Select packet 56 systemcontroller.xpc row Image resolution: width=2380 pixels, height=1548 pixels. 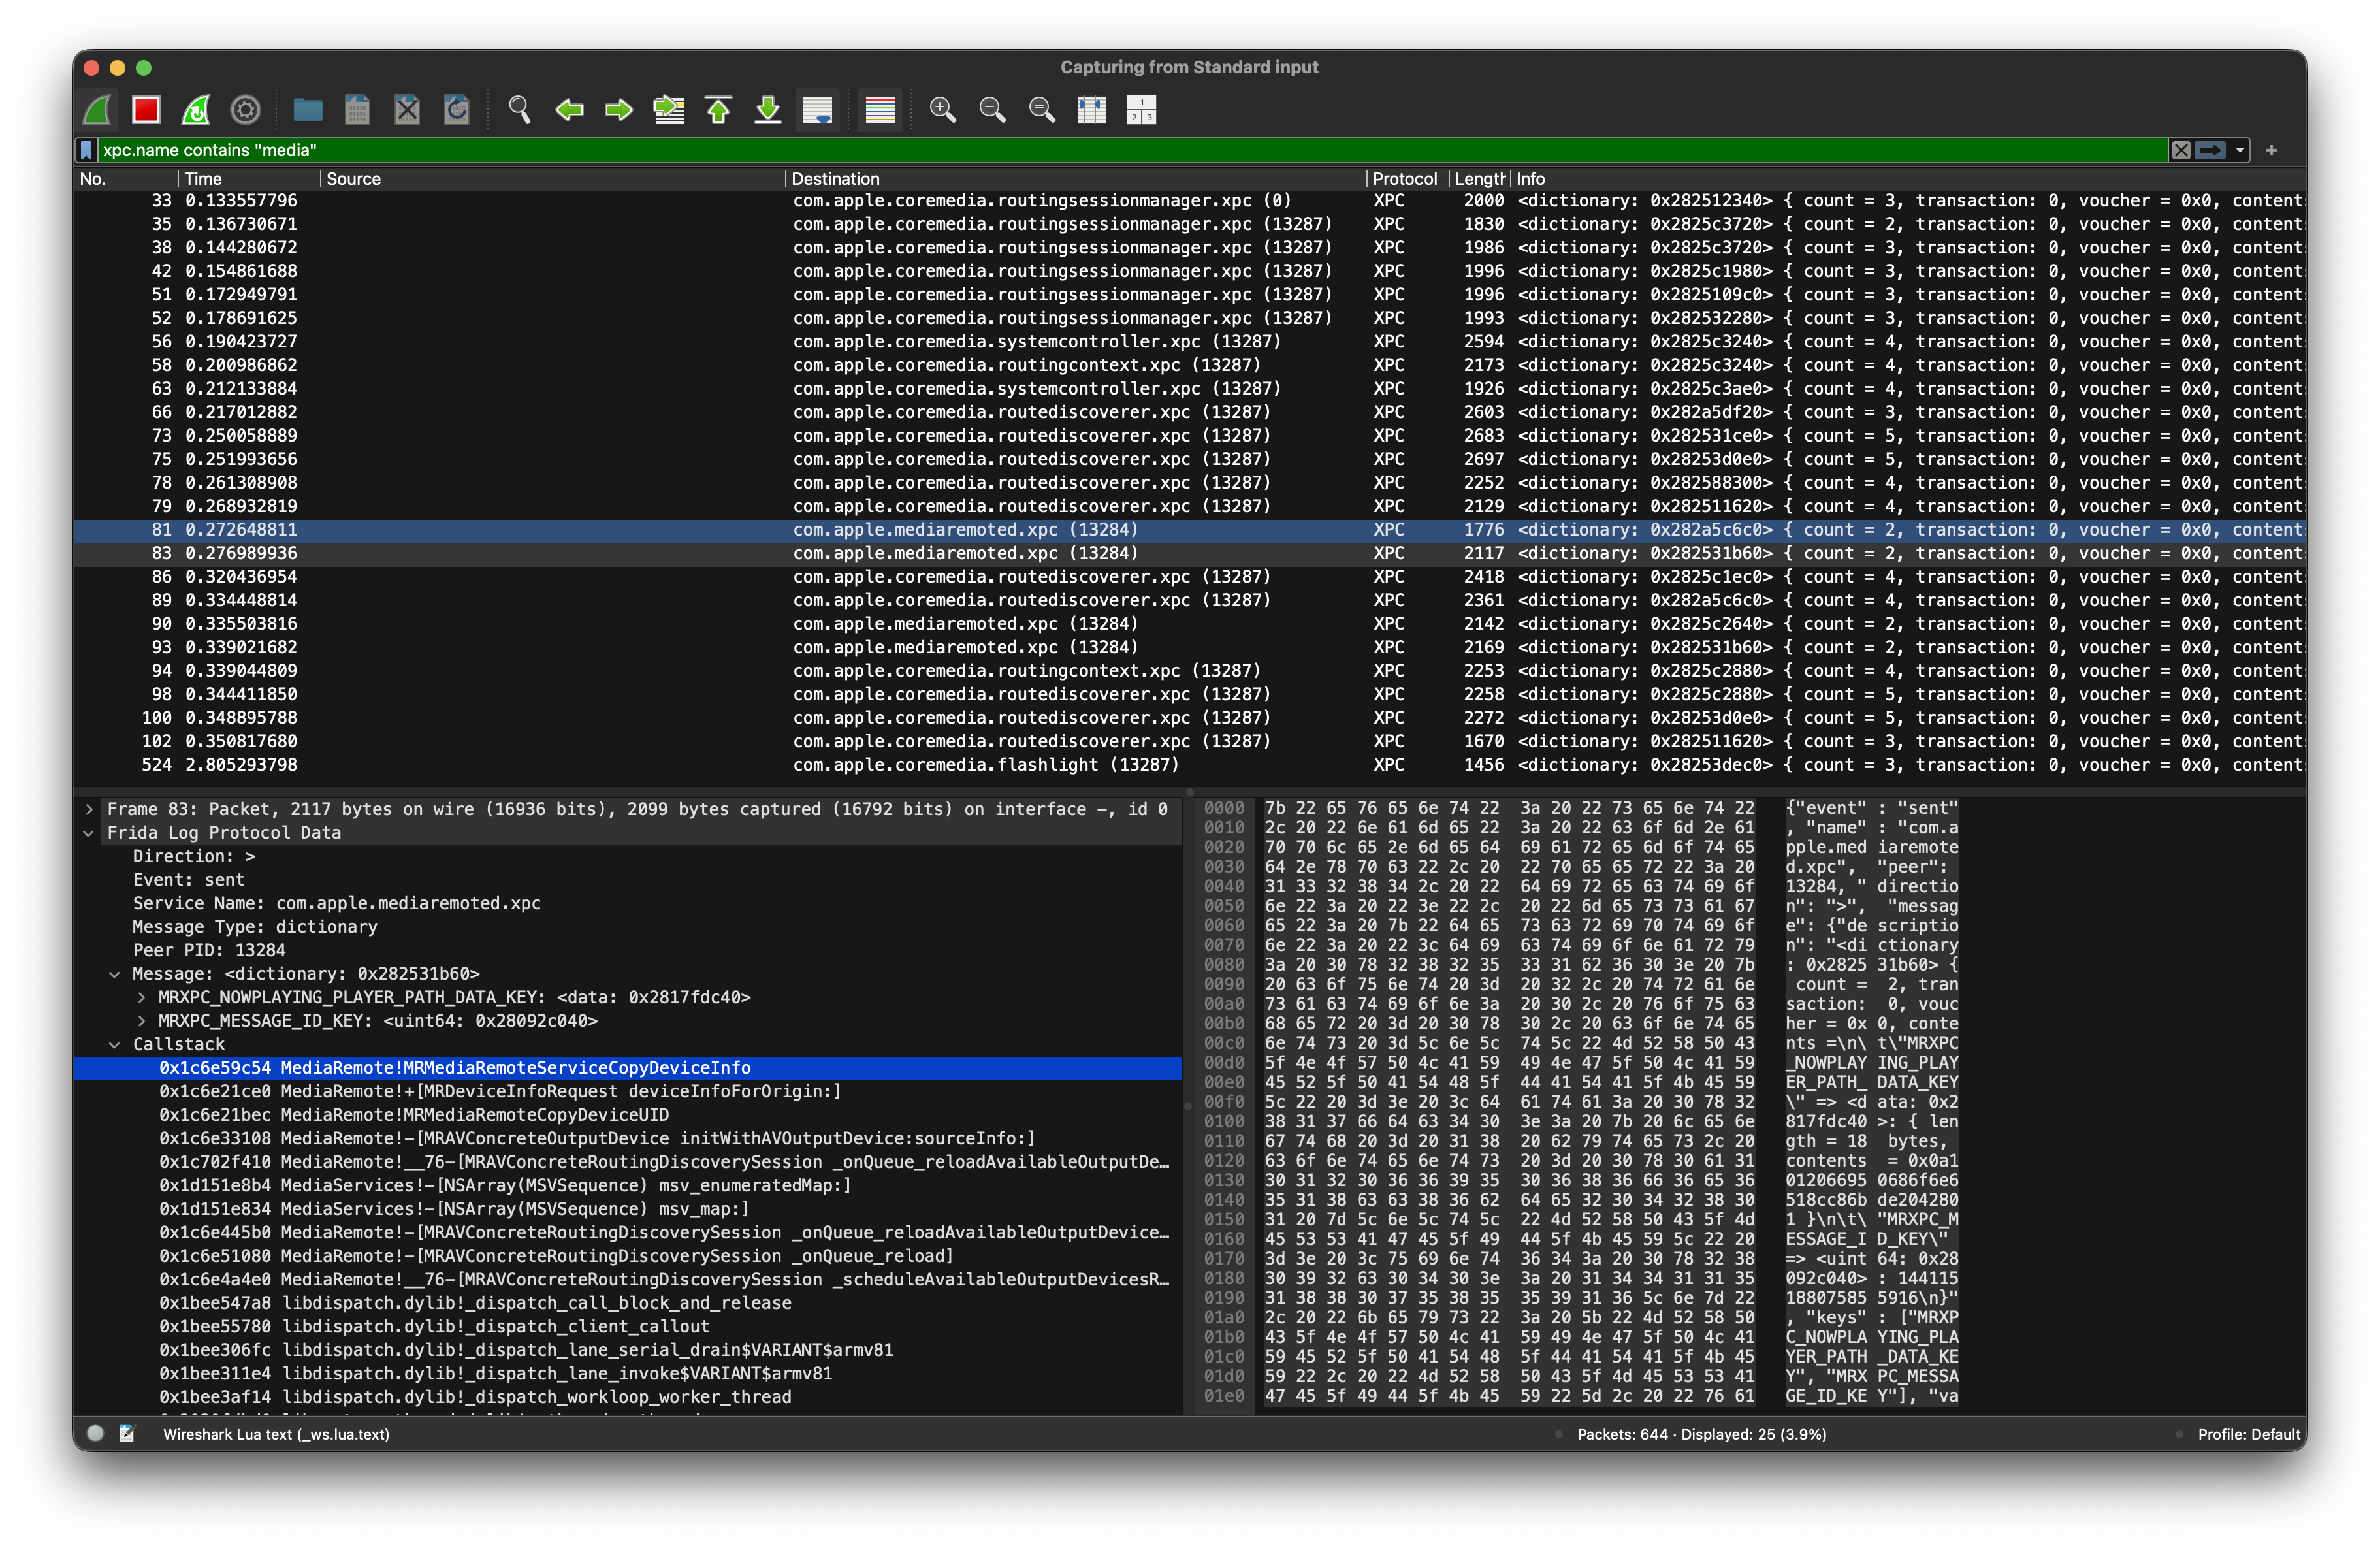pos(1190,342)
